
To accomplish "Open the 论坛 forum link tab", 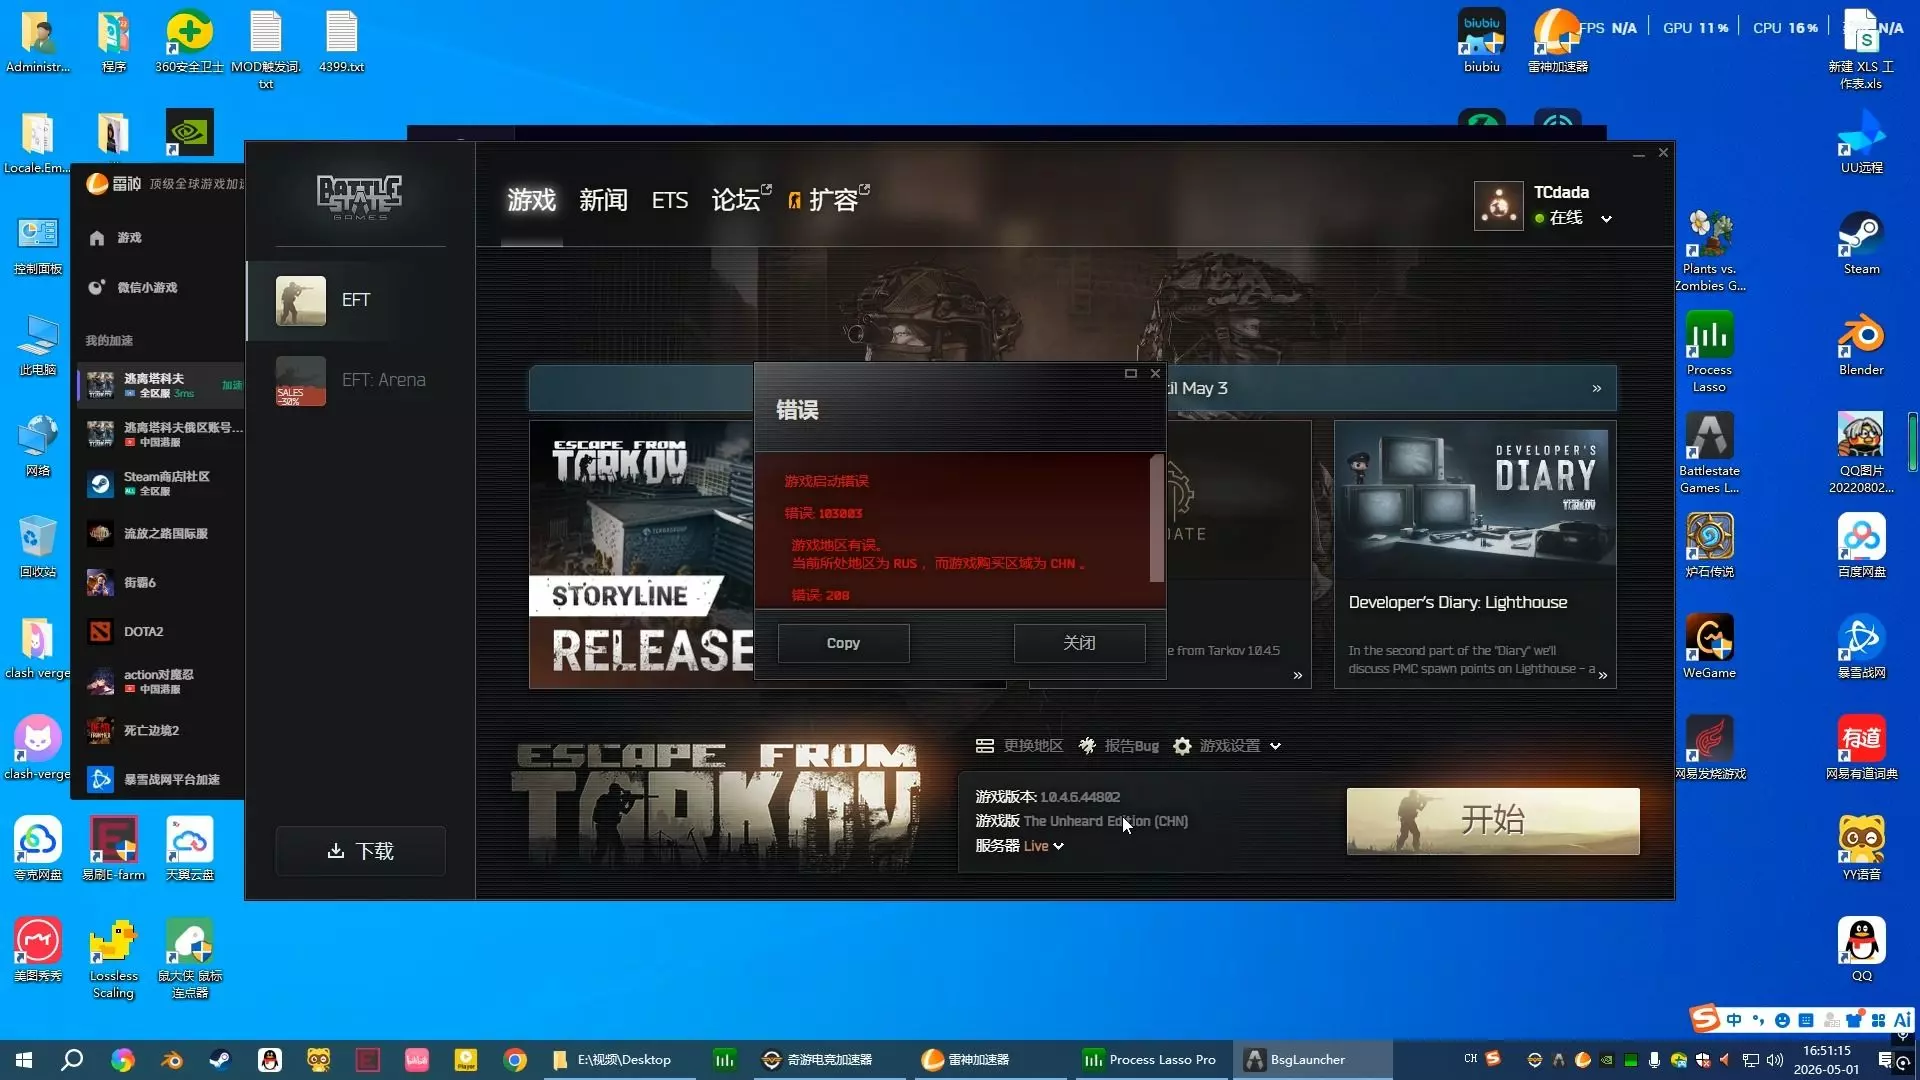I will pos(740,200).
